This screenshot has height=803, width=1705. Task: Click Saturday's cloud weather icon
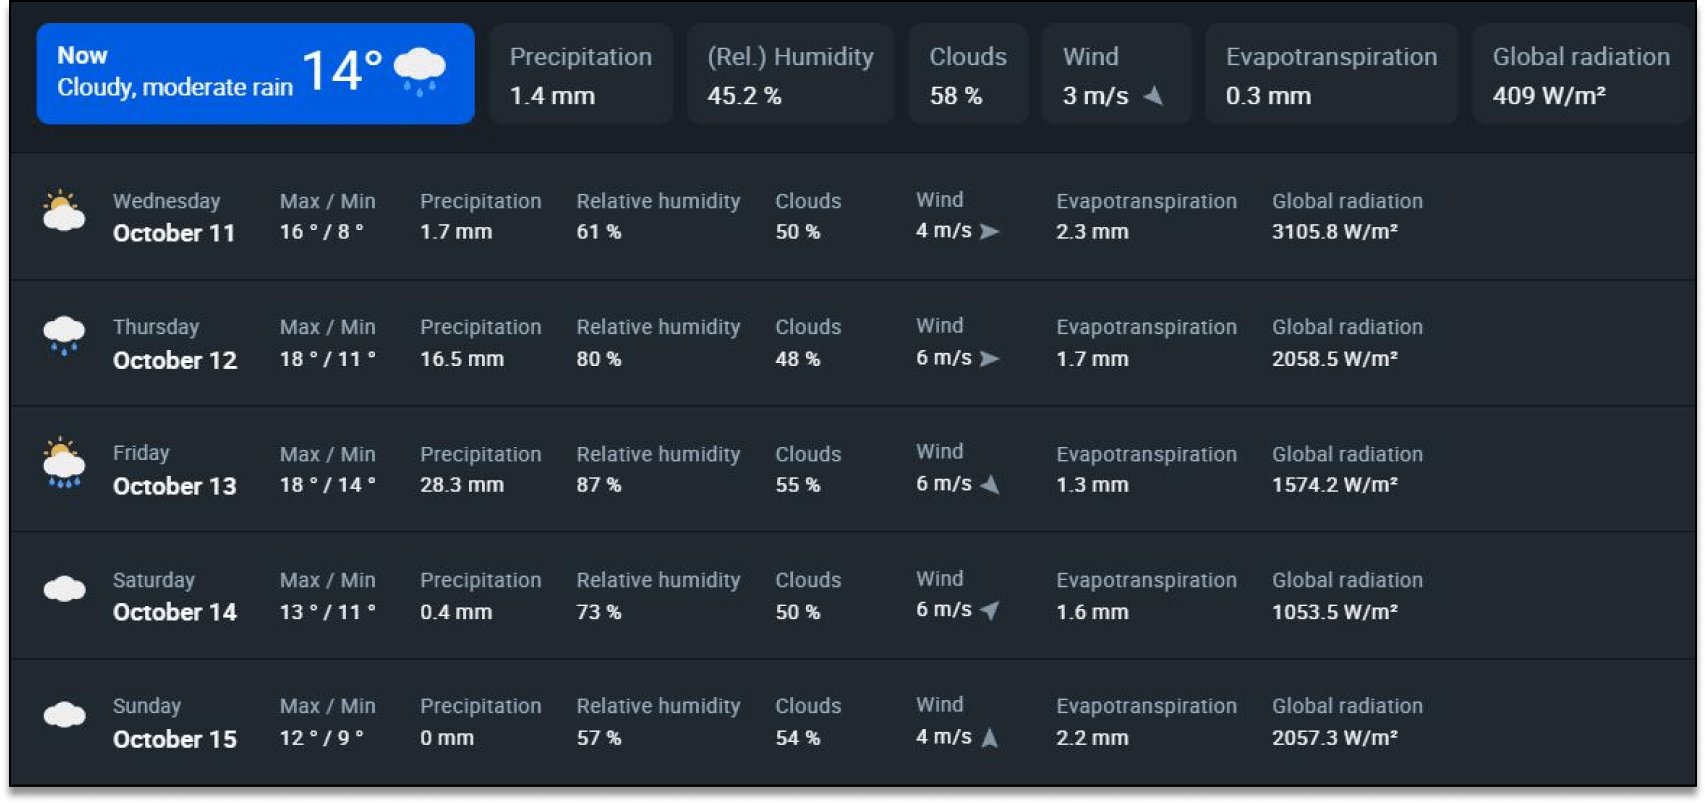(x=64, y=589)
